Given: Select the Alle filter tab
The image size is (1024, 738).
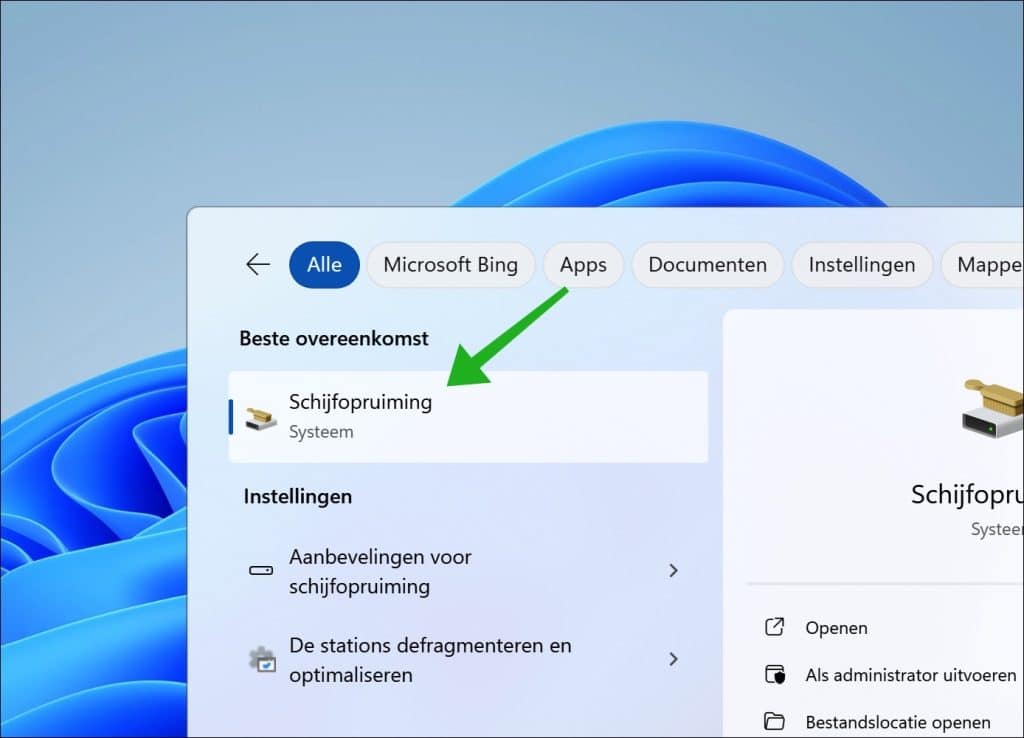Looking at the screenshot, I should (324, 265).
